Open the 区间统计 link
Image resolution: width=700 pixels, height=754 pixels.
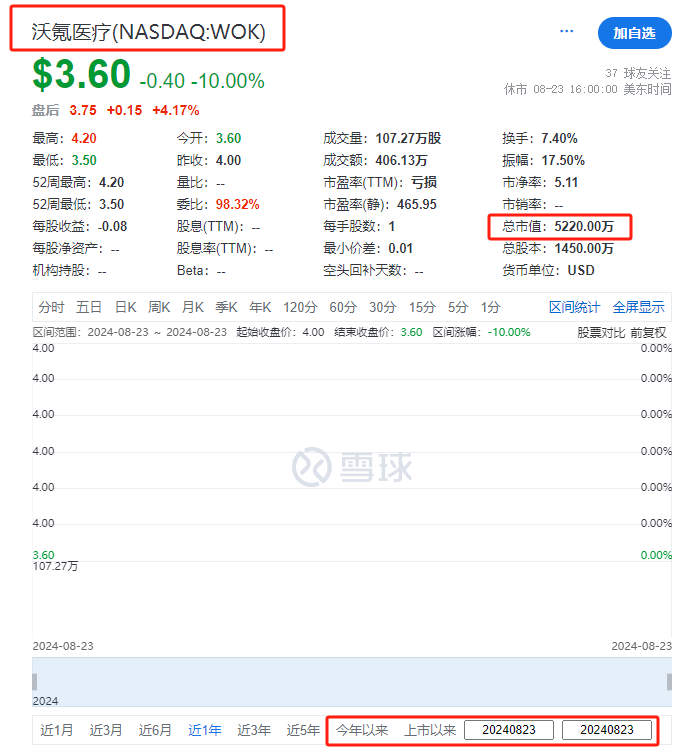pyautogui.click(x=575, y=307)
